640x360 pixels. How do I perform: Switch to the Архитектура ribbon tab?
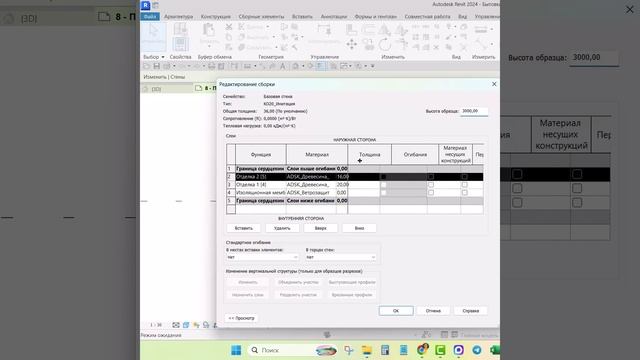click(x=178, y=17)
